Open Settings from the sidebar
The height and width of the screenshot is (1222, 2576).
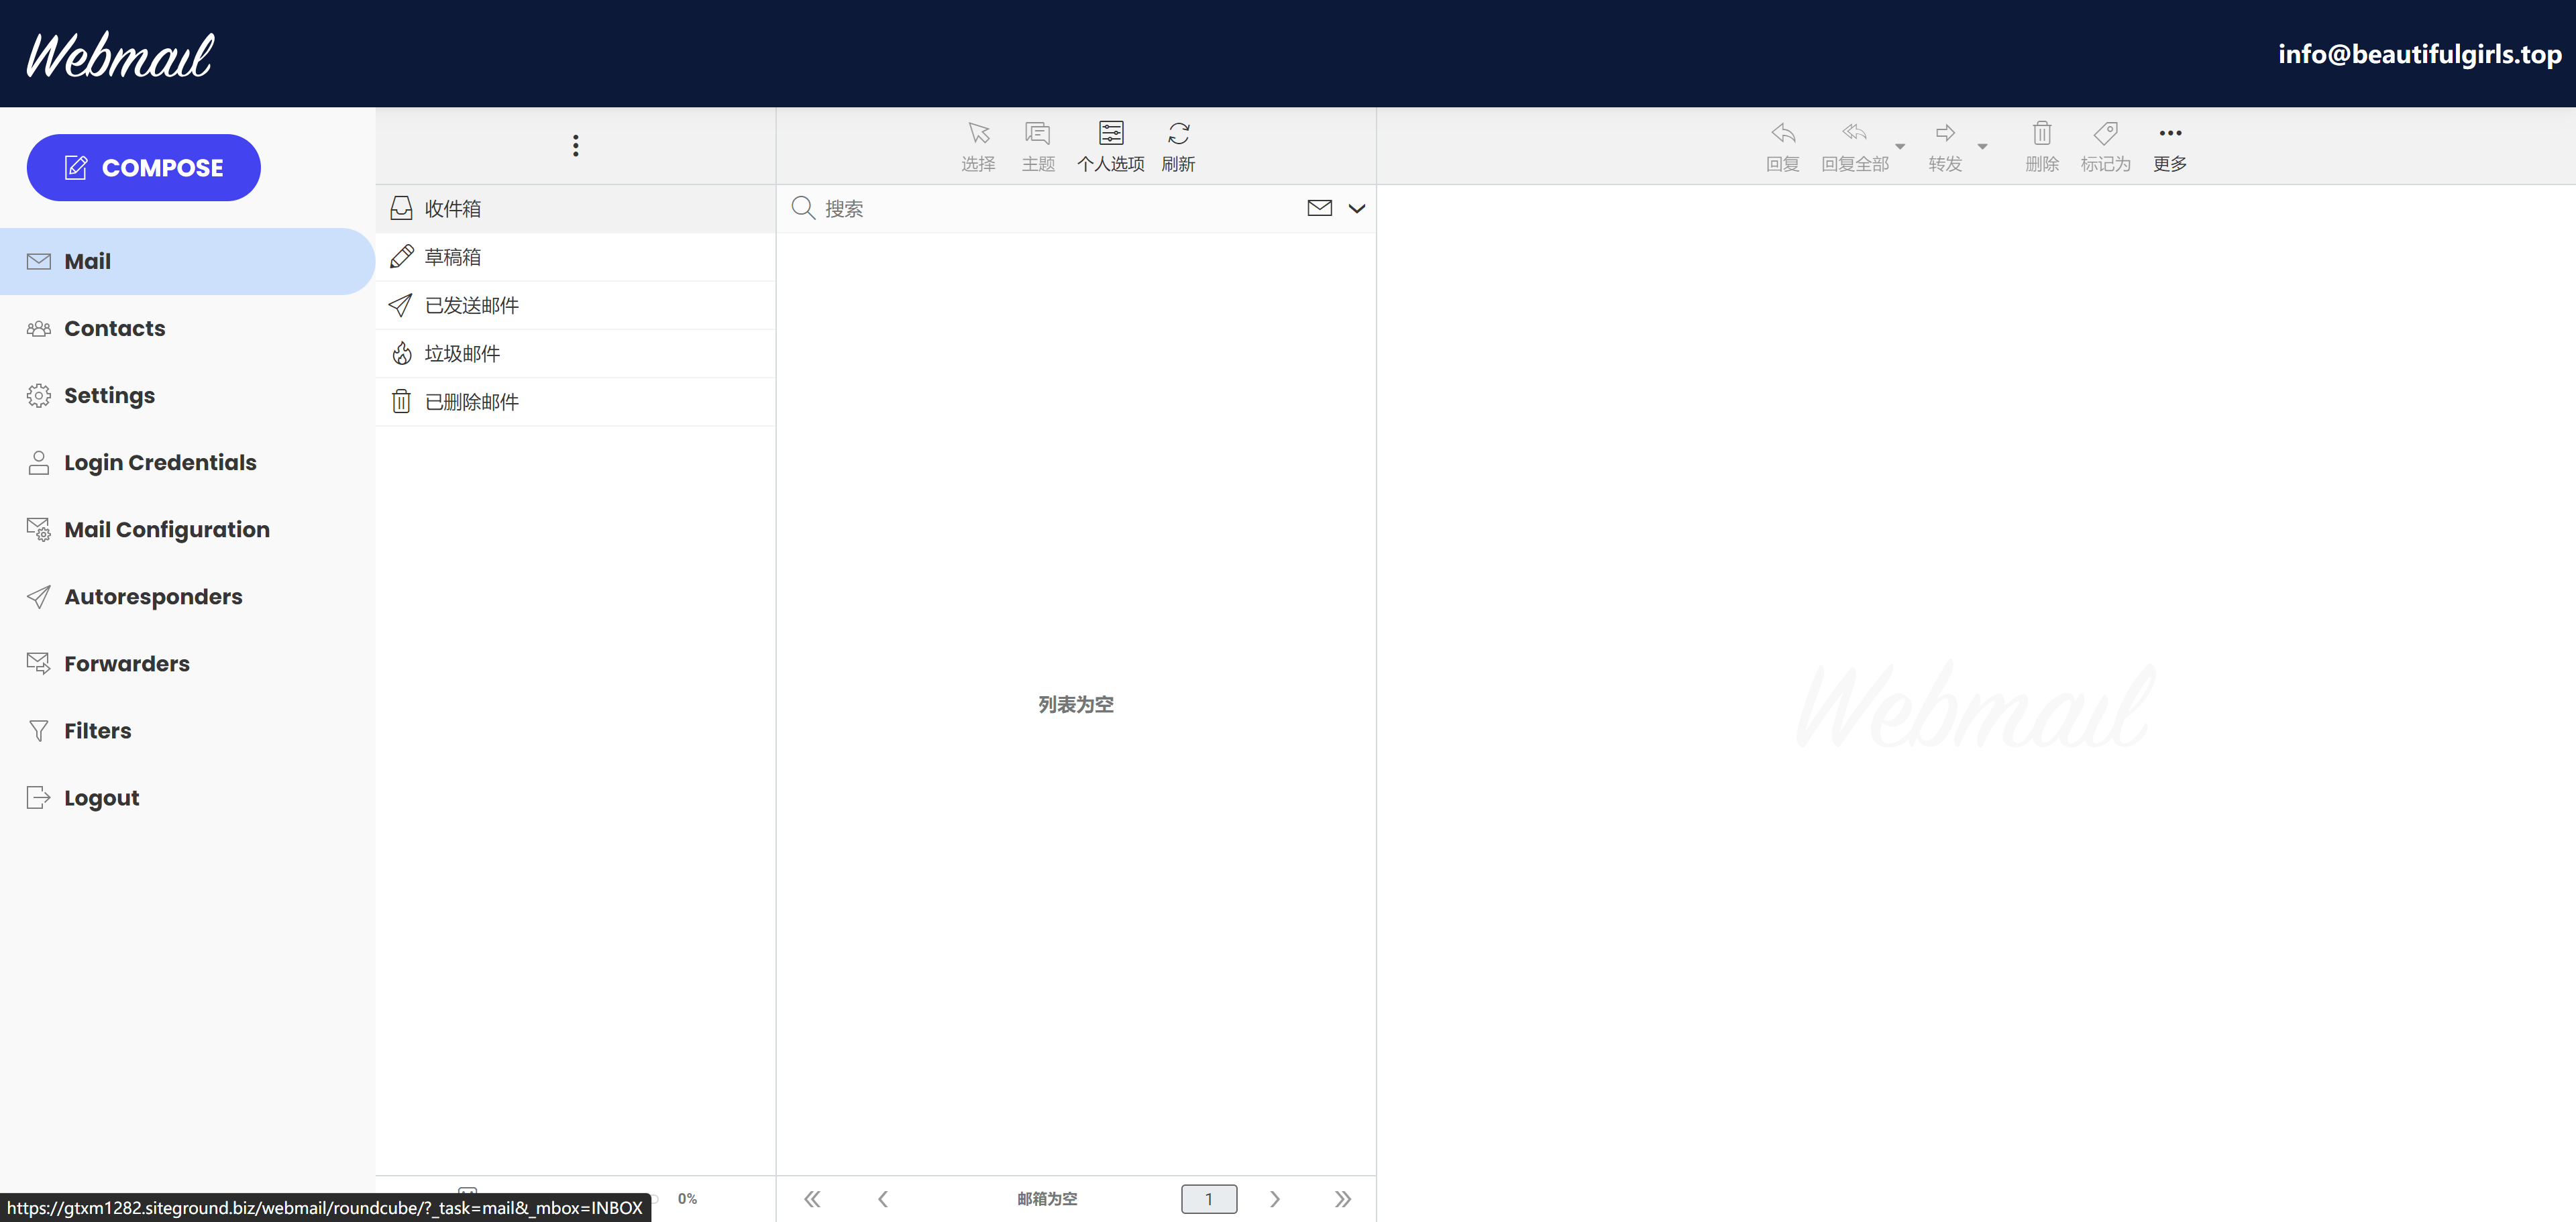109,395
